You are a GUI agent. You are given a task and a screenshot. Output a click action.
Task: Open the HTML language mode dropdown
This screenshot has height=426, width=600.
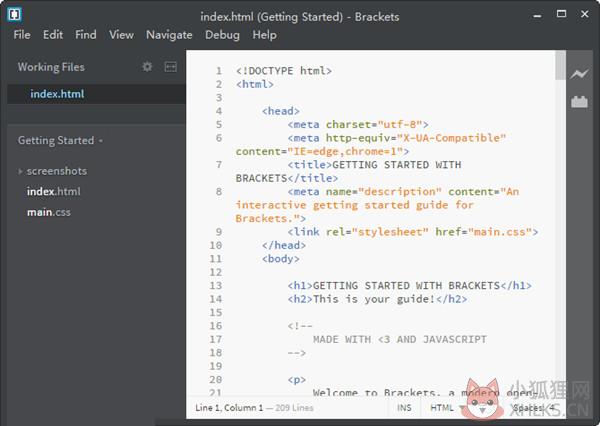447,408
